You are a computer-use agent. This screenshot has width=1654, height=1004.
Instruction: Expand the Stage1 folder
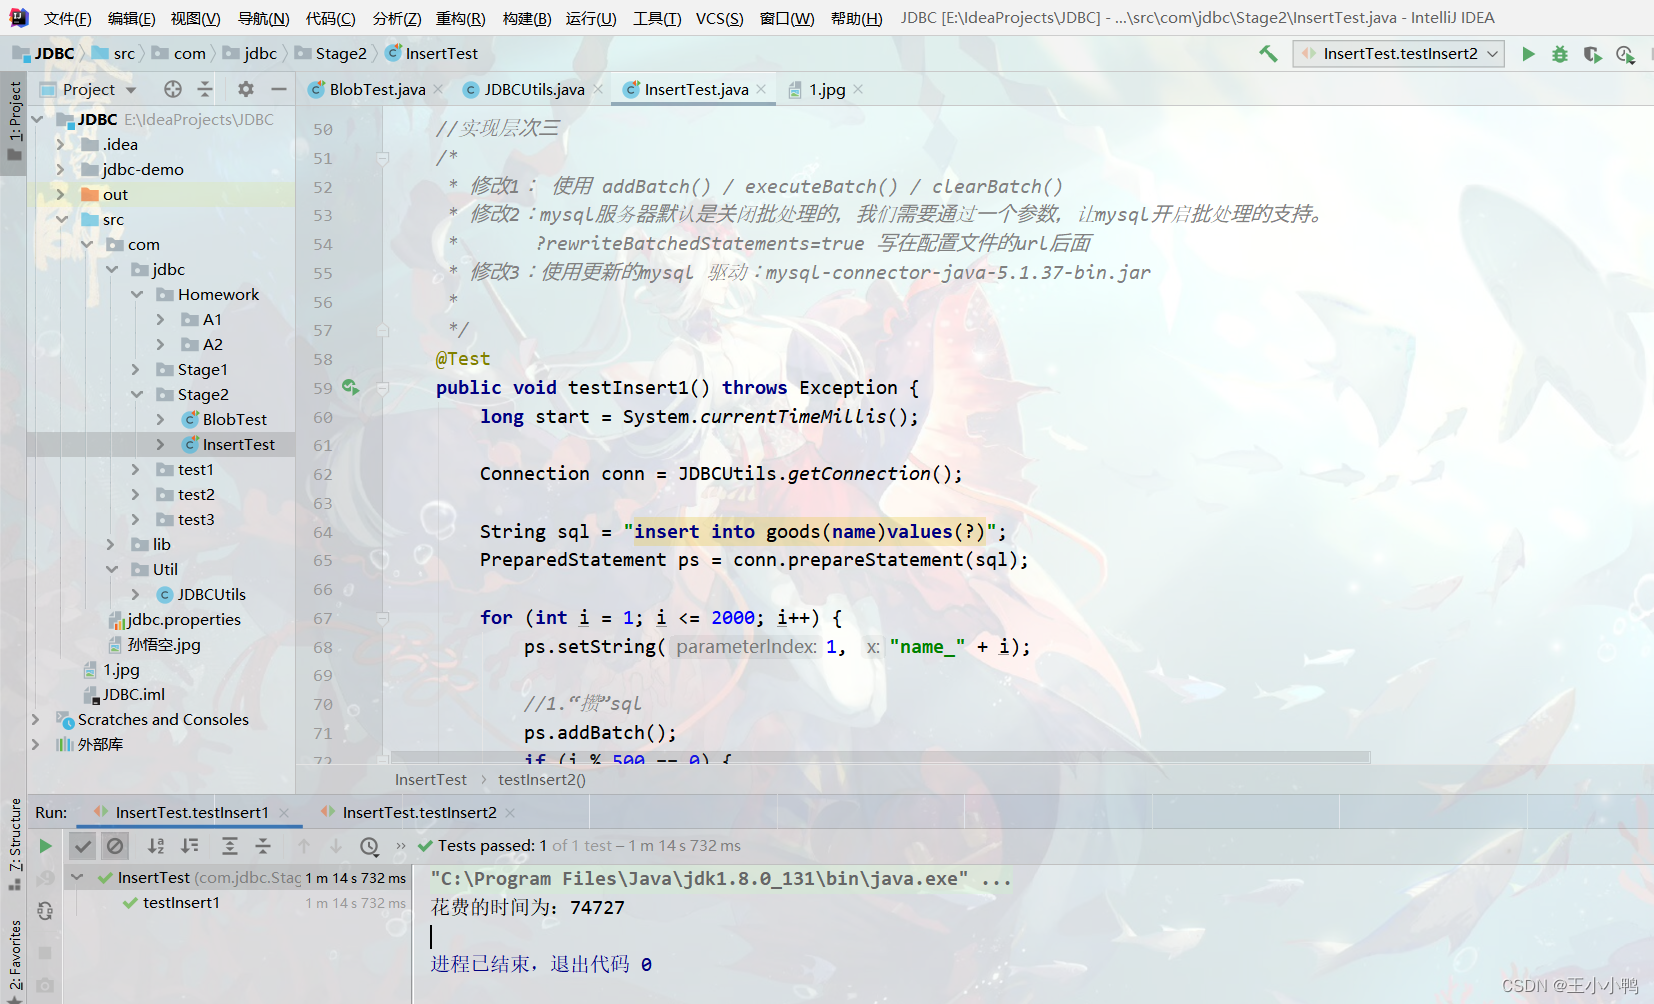[x=136, y=369]
